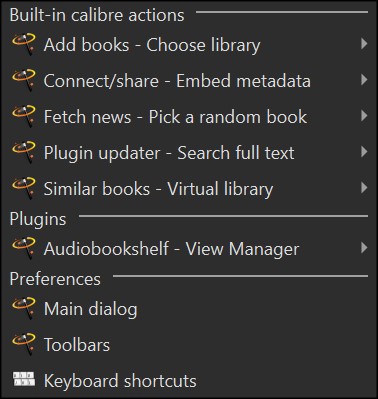
Task: Click the icon next to Toolbars
Action: 24,344
